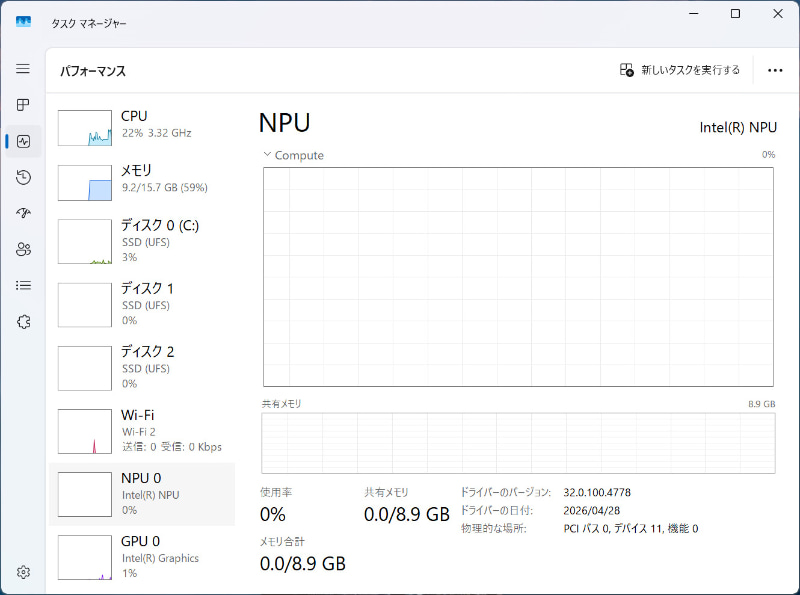The image size is (800, 595).
Task: Click 9.2/15.7 GB (59%) memory reading
Action: 164,188
